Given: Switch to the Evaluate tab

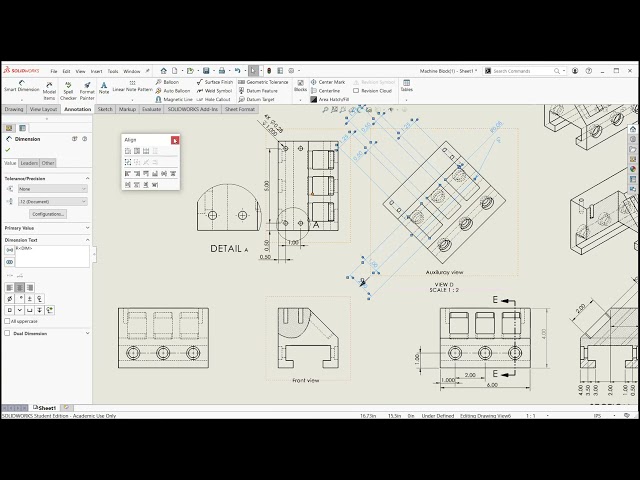Looking at the screenshot, I should 151,109.
